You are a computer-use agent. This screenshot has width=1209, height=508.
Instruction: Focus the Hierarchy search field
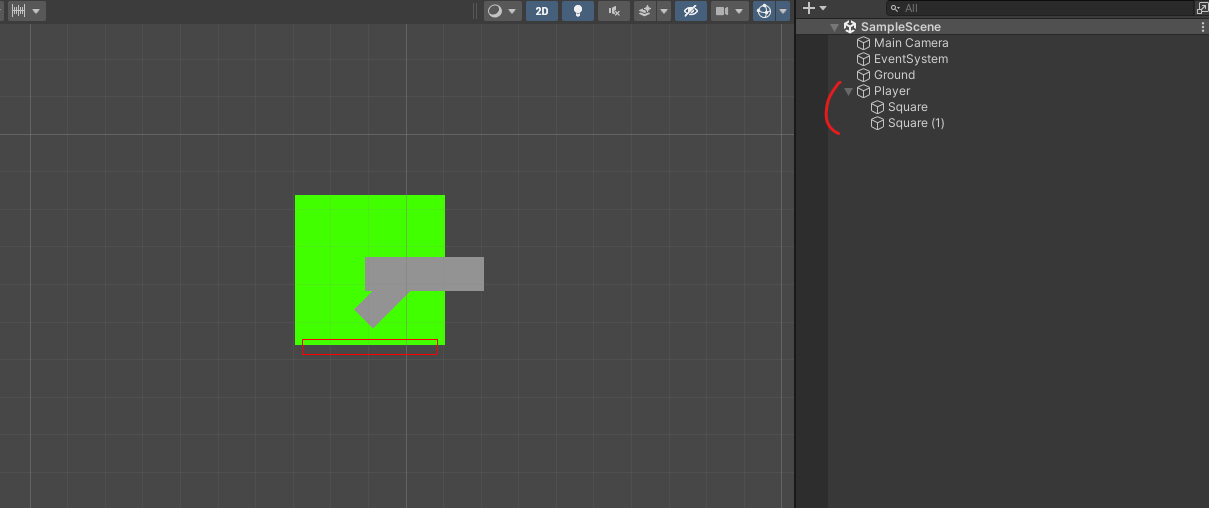pos(1039,8)
